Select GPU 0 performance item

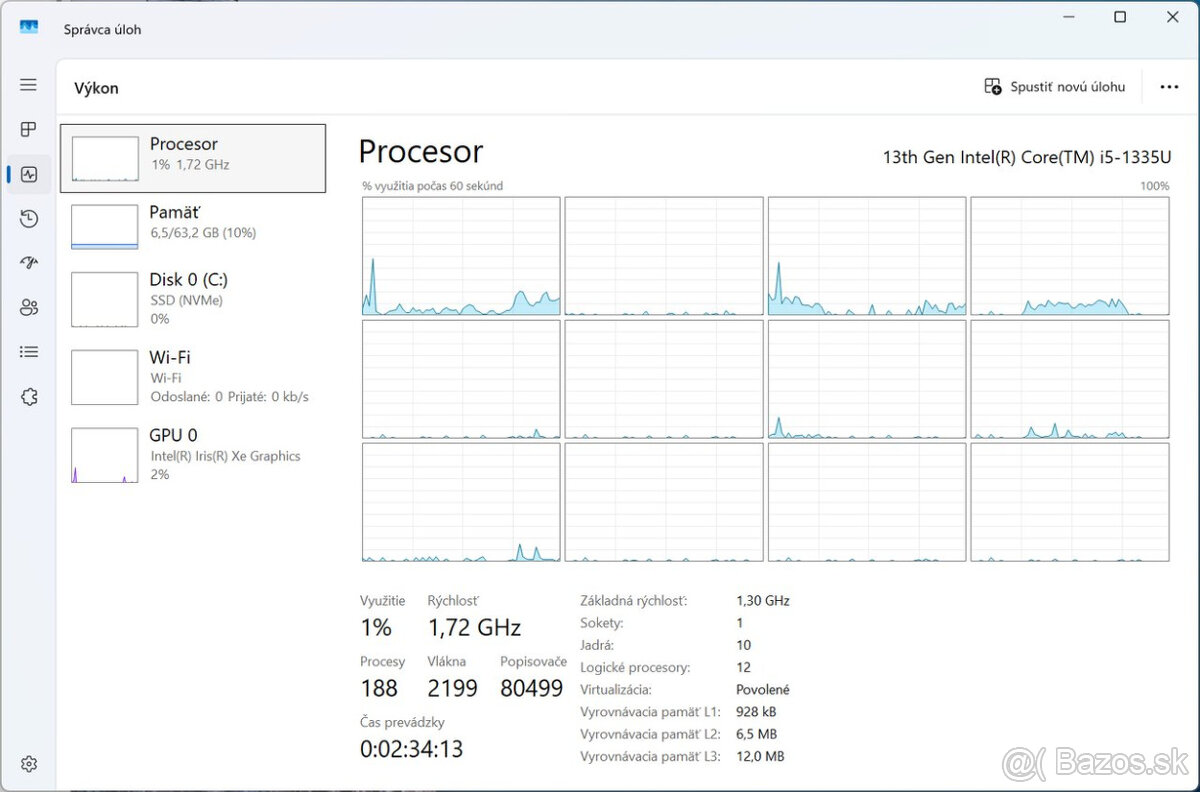193,454
